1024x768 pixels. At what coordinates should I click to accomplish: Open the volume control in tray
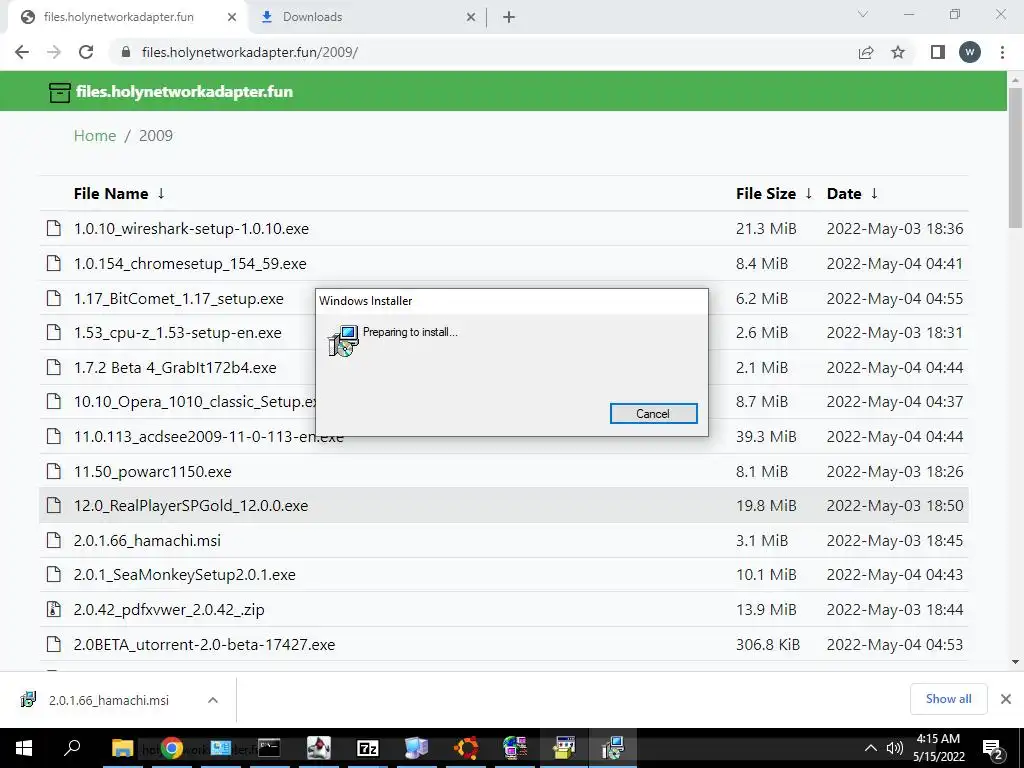pyautogui.click(x=895, y=748)
